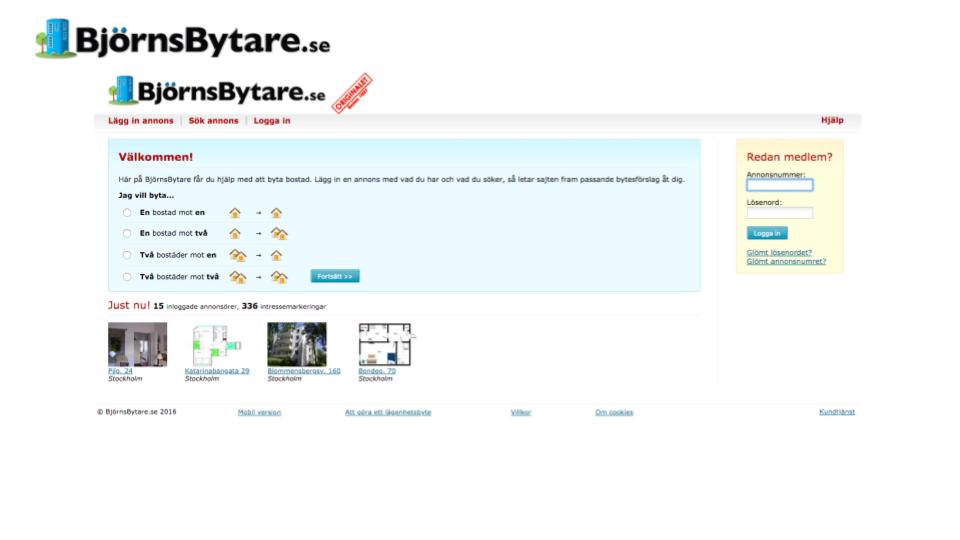Viewport: 960px width, 540px height.
Task: Click the 'Jag vill byta...' label
Action: click(x=146, y=196)
